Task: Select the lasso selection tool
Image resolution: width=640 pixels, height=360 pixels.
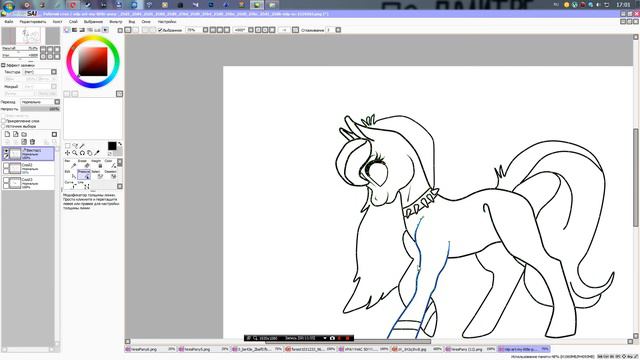Action: point(75,146)
